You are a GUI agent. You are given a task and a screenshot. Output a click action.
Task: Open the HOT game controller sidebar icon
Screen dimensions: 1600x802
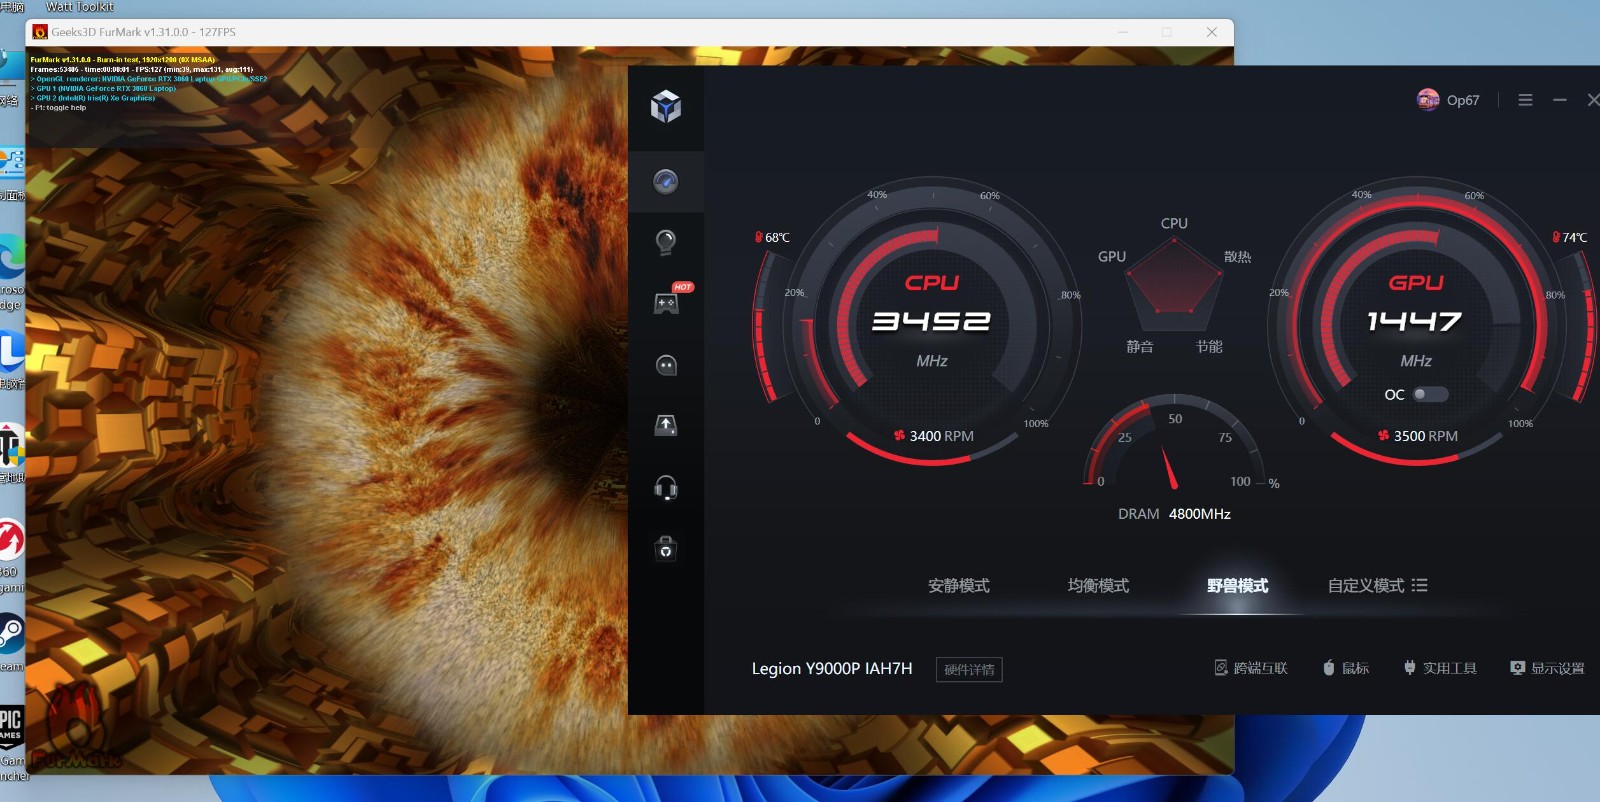[x=666, y=303]
